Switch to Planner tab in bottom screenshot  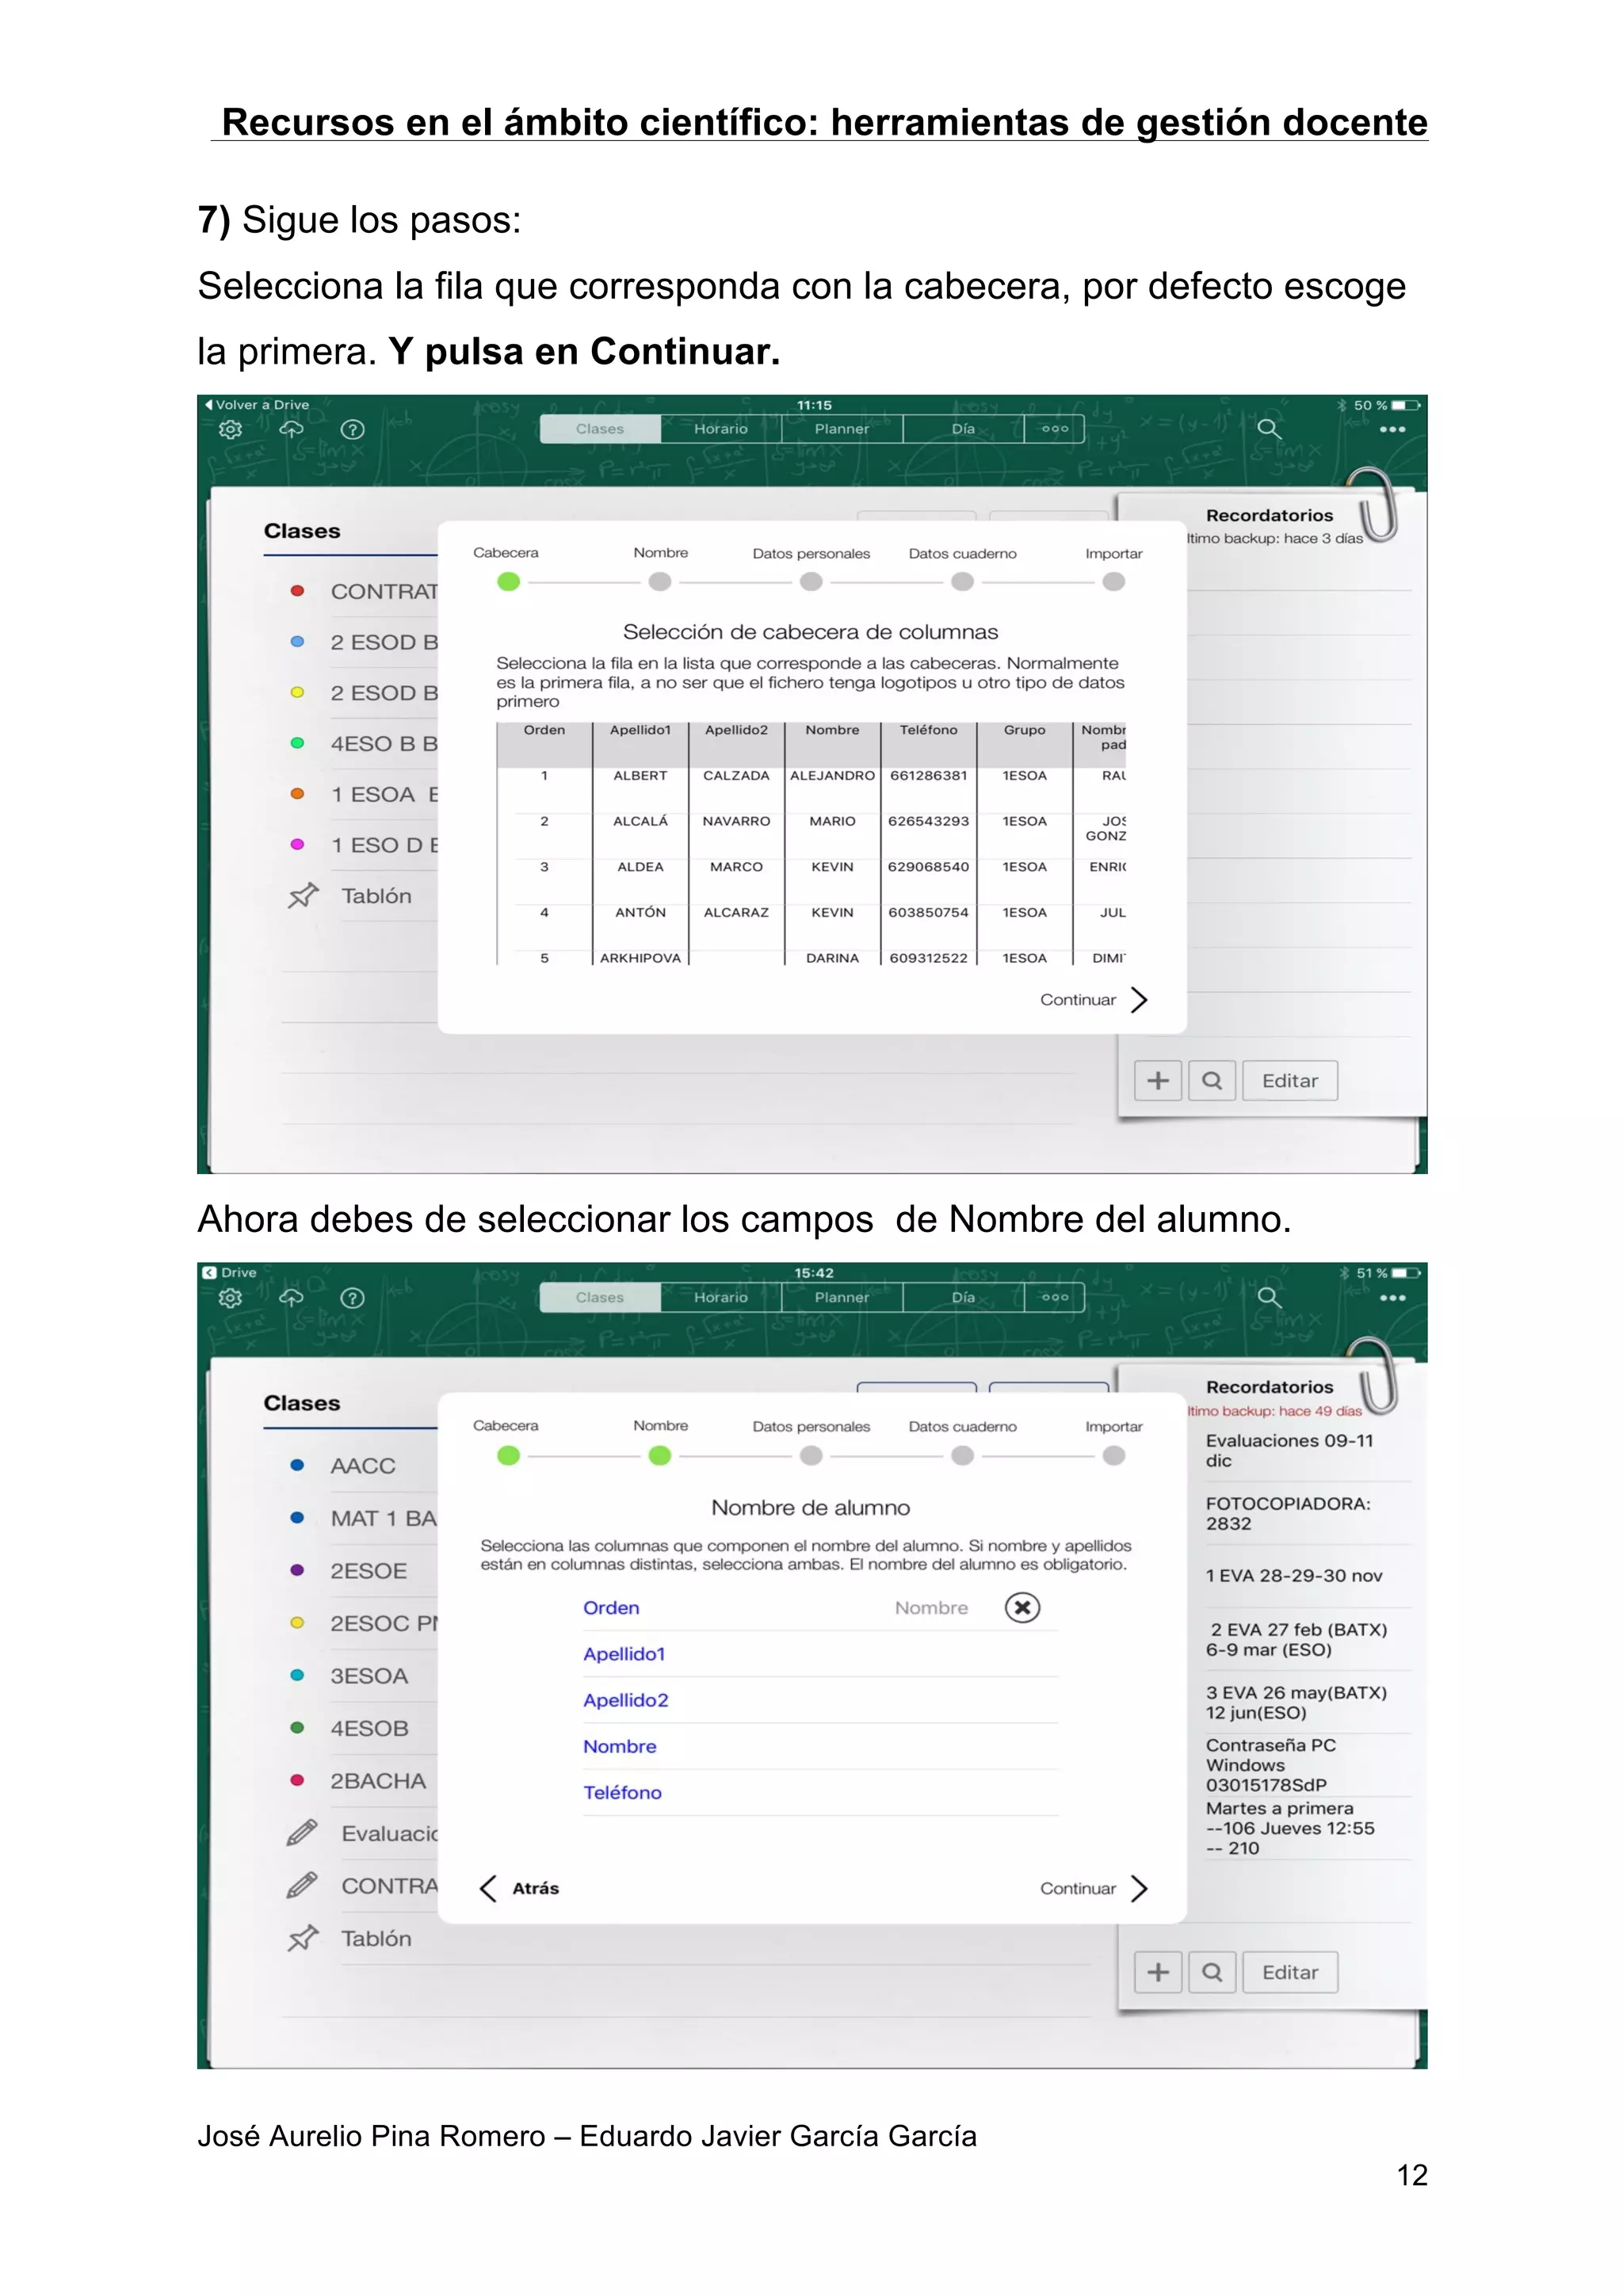tap(841, 1298)
